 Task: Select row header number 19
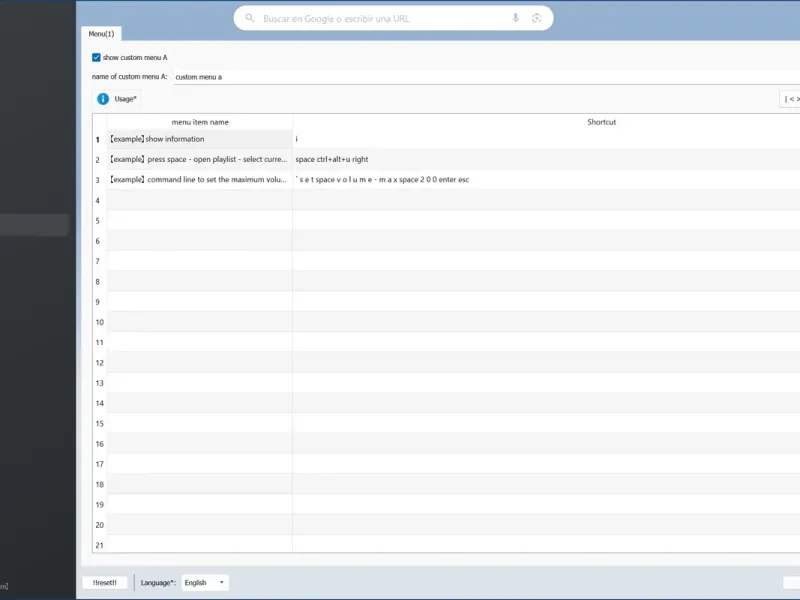[100, 505]
